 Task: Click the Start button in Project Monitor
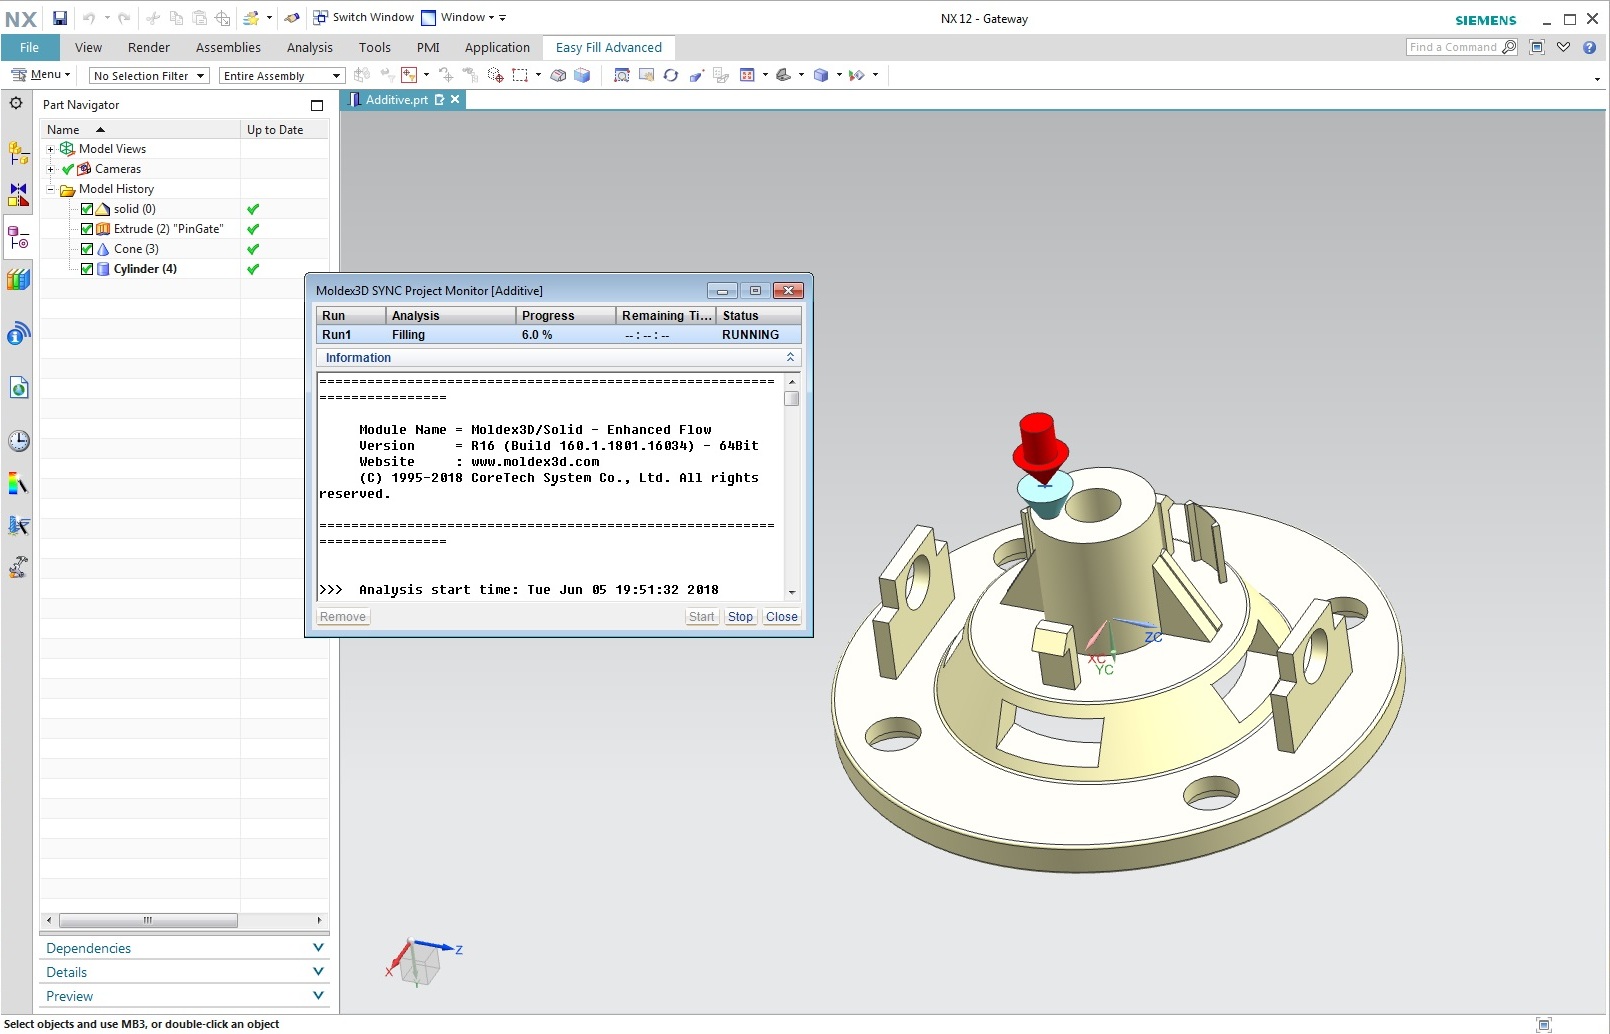702,617
